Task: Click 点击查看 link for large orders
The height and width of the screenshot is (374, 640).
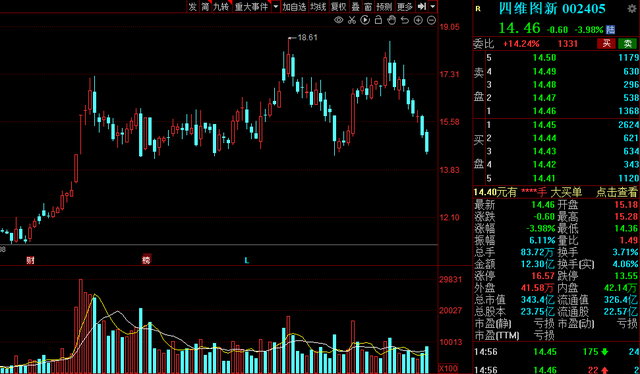Action: pyautogui.click(x=616, y=192)
